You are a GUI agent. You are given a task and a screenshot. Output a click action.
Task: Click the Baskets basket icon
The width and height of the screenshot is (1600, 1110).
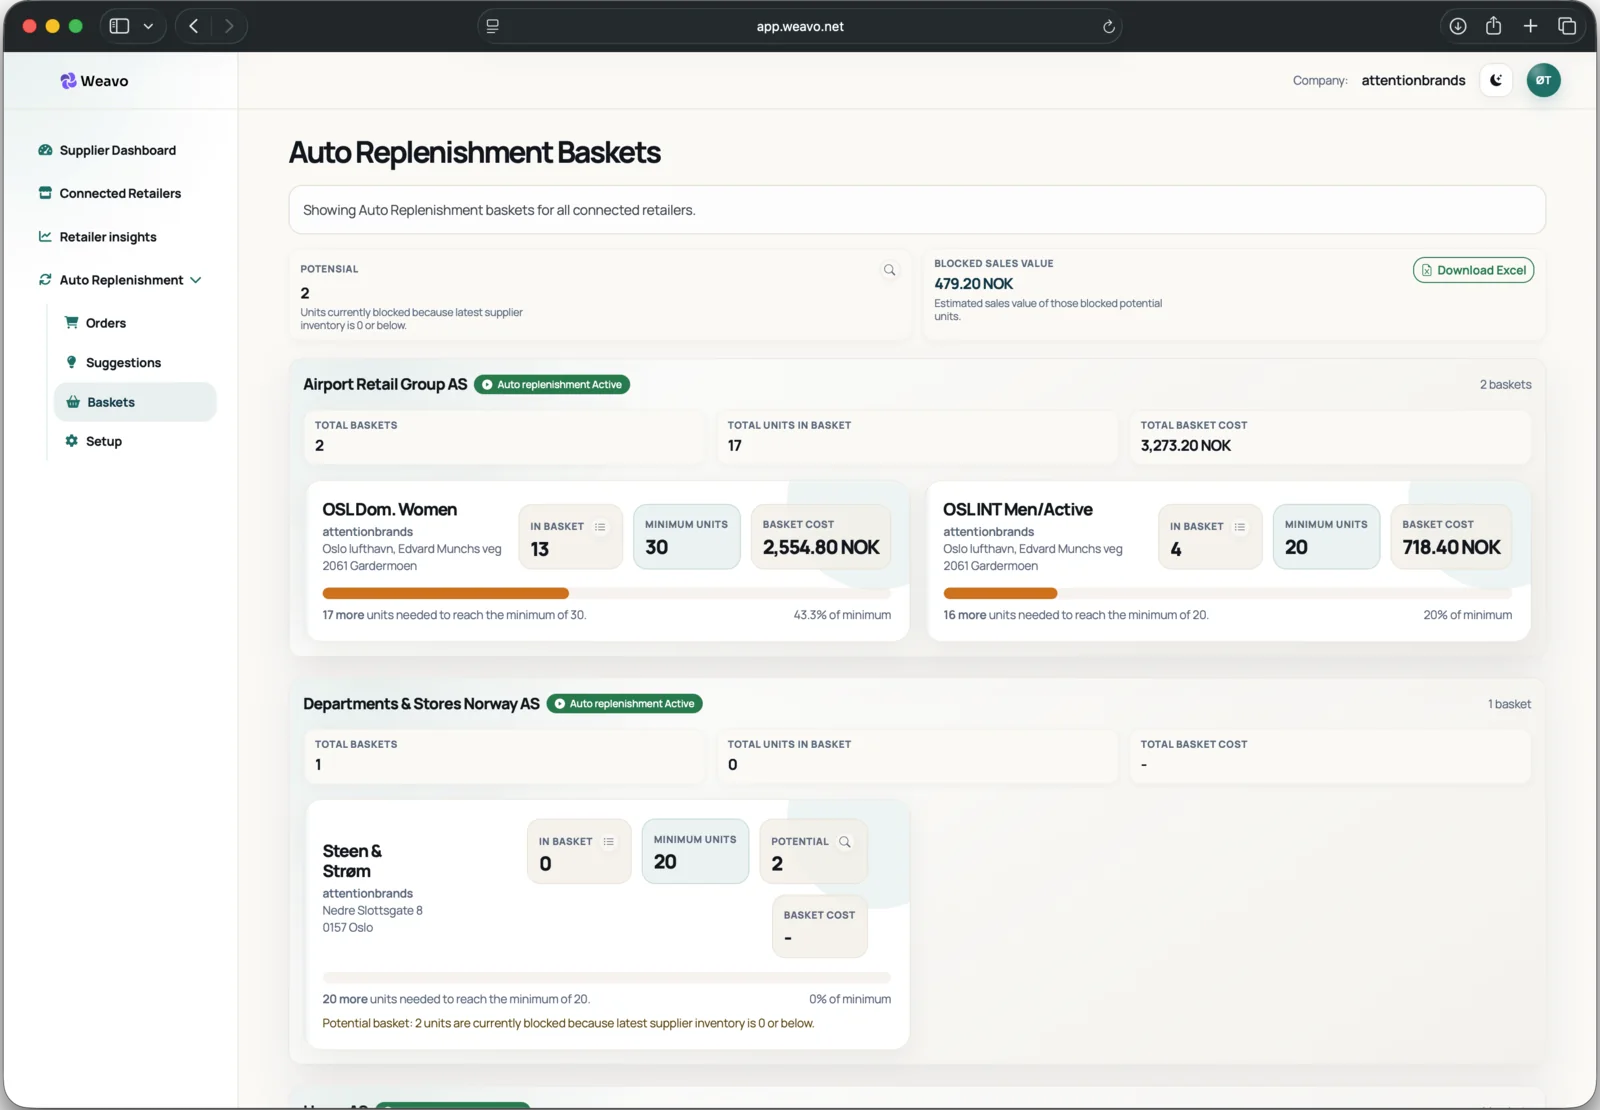[x=73, y=402]
